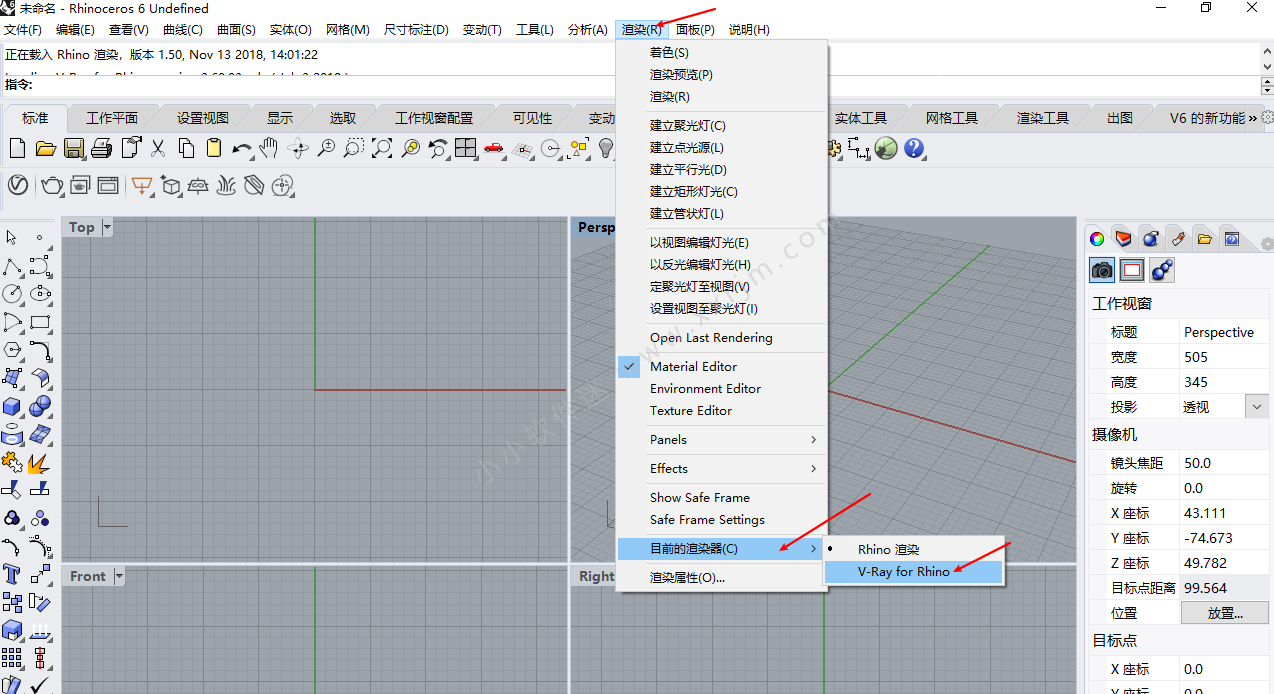The image size is (1274, 694).
Task: Open the 投影 projection dropdown
Action: (x=1257, y=407)
